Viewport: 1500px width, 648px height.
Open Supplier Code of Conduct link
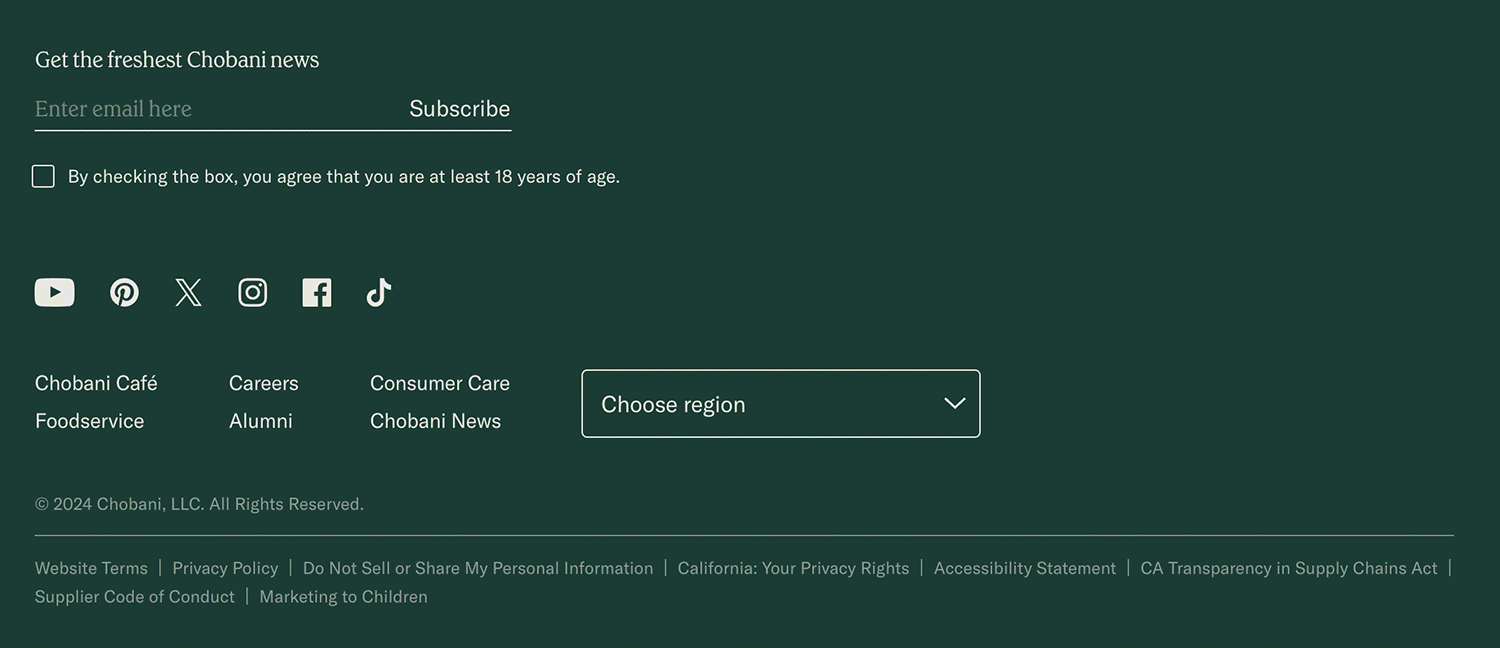[135, 597]
